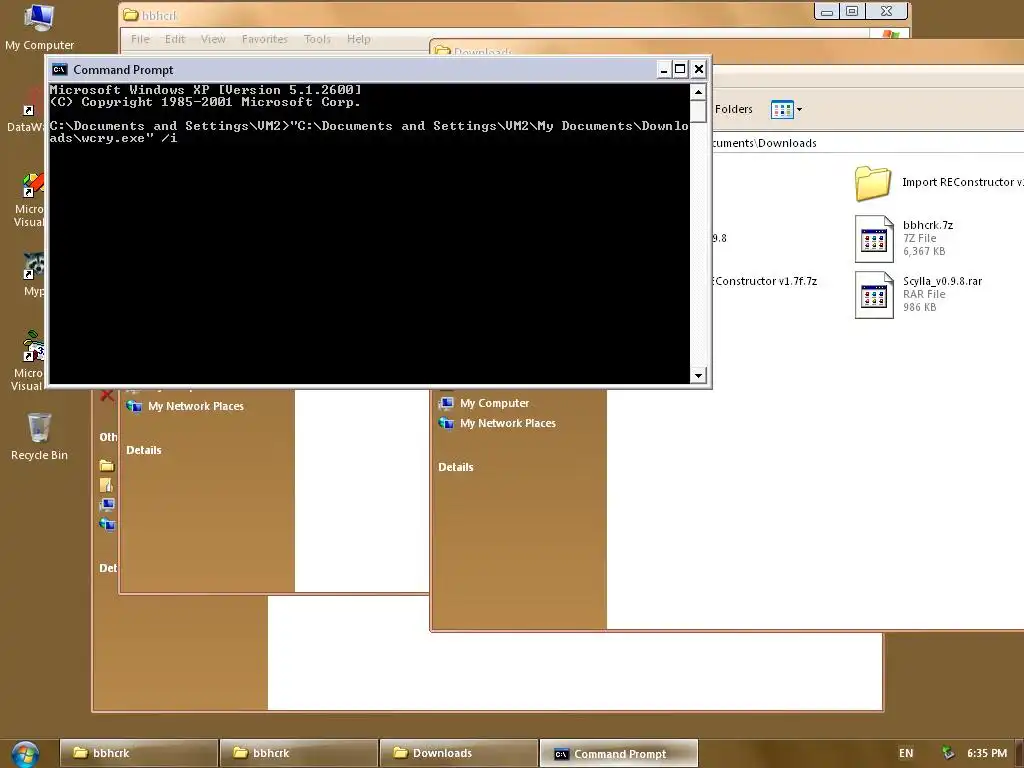Click Command Prompt taskbar button
The height and width of the screenshot is (768, 1024).
(x=618, y=754)
